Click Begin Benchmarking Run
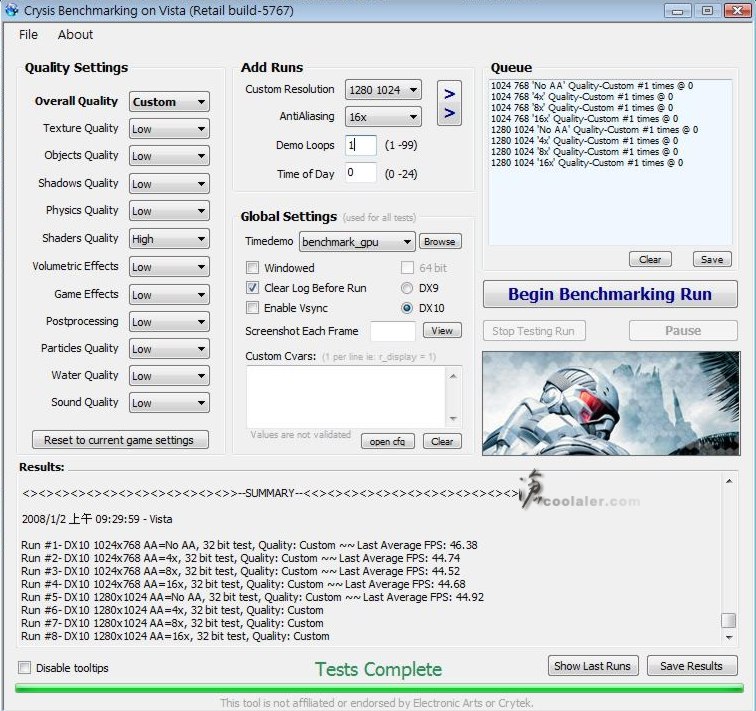756x711 pixels. (x=610, y=294)
